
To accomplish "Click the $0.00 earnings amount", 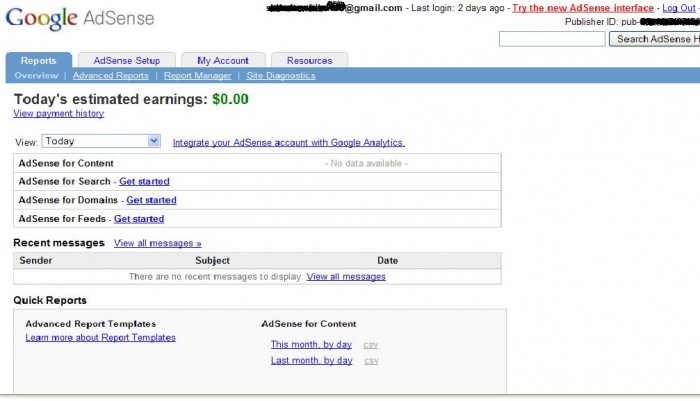I will [x=230, y=99].
